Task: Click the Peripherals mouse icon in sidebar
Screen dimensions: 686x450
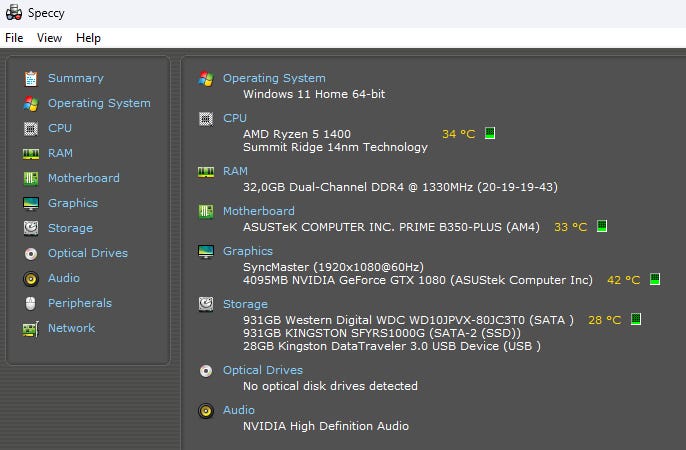Action: pyautogui.click(x=31, y=303)
